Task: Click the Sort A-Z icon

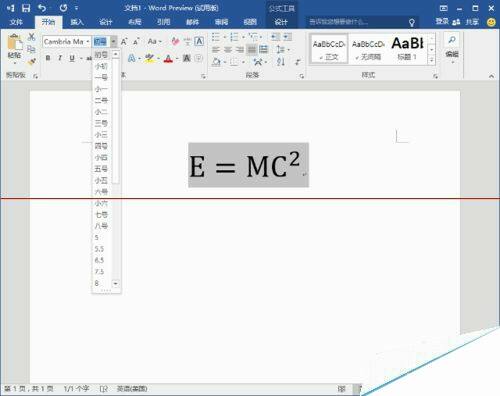Action: [x=281, y=62]
